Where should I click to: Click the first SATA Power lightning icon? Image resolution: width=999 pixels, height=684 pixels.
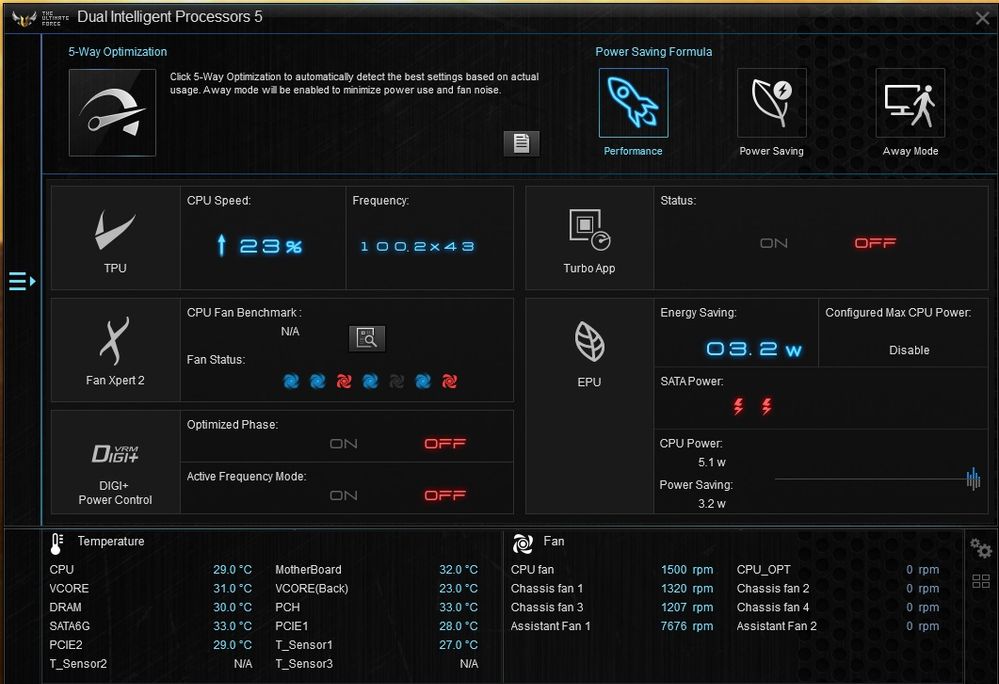click(738, 406)
